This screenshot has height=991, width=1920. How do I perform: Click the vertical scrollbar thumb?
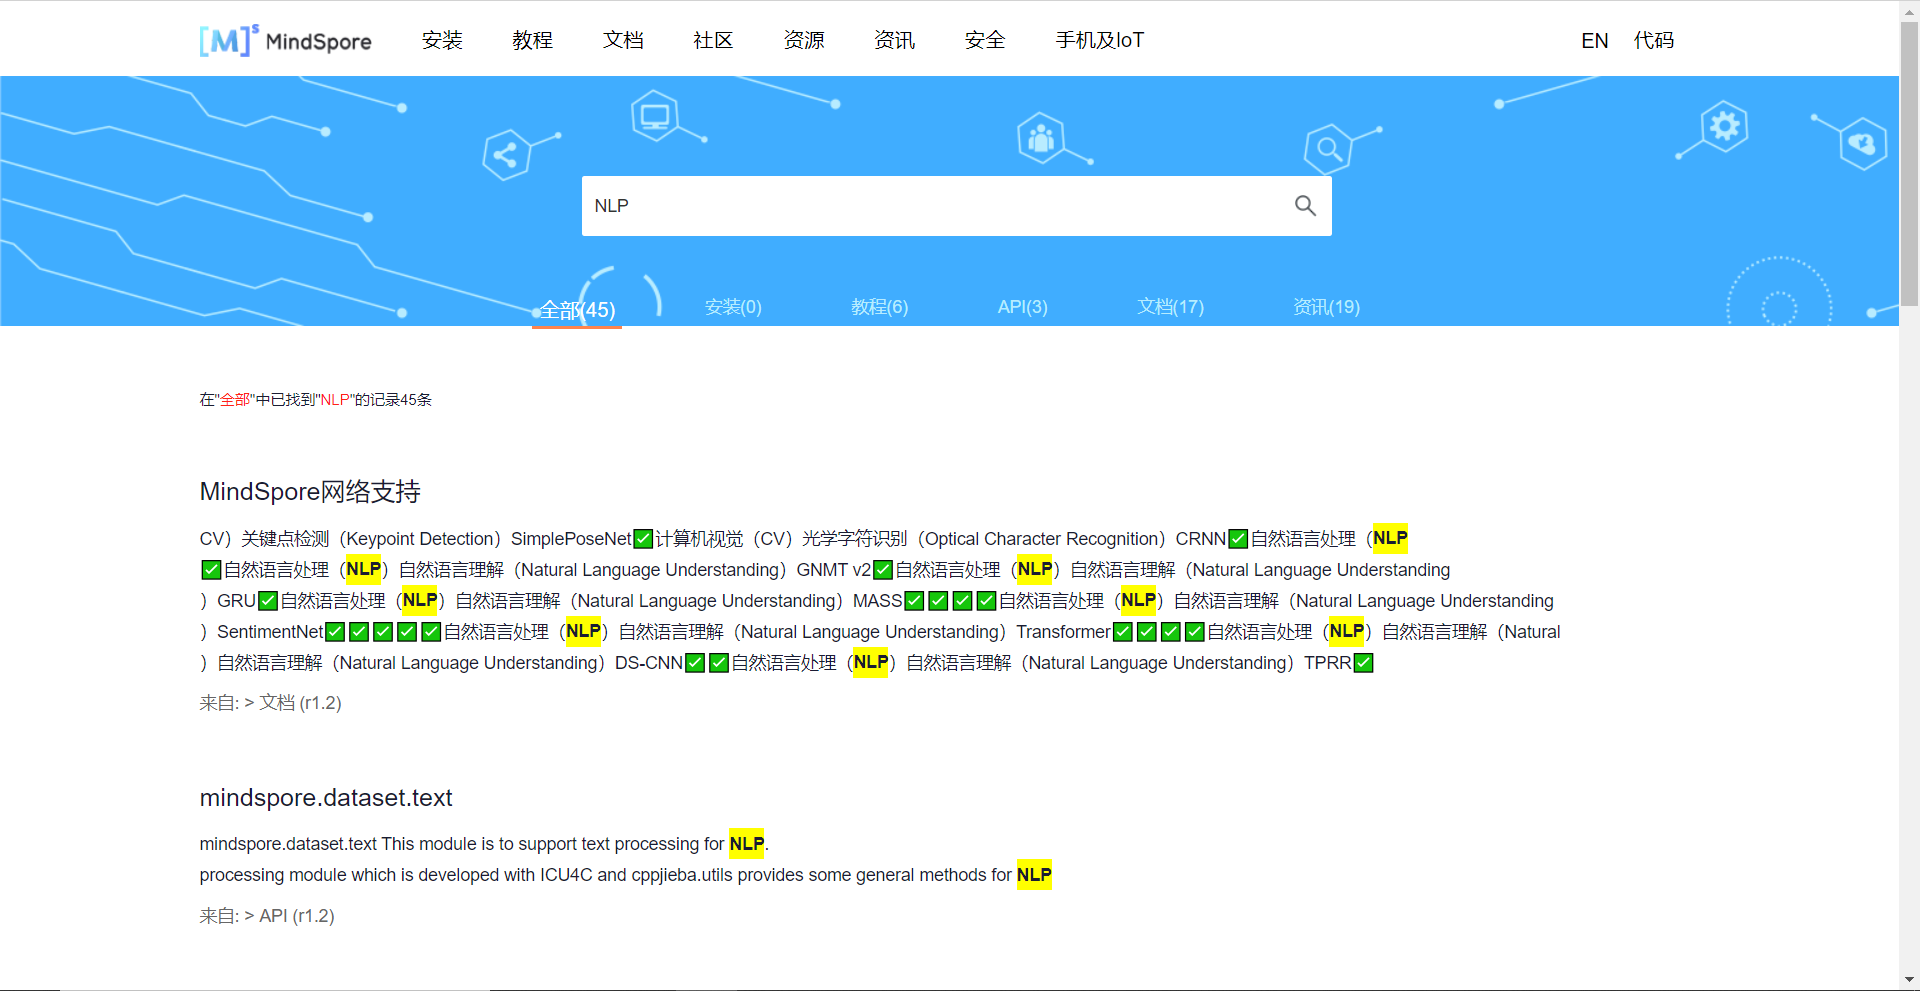pos(1909,165)
